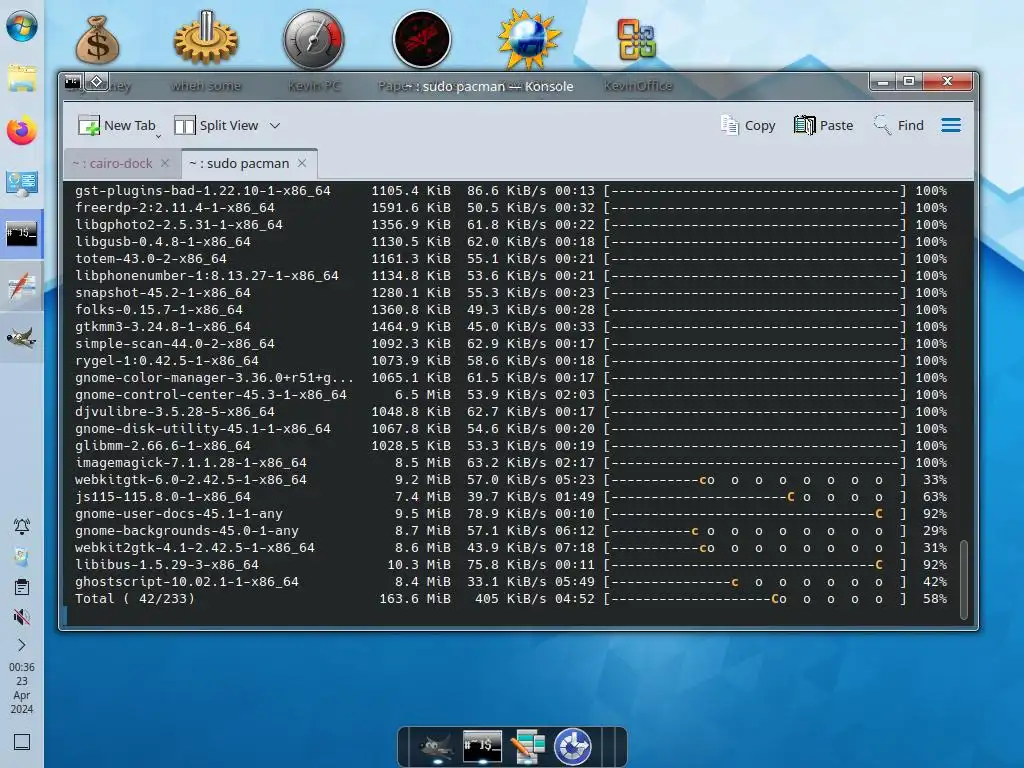1024x768 pixels.
Task: Click the Total progress bar at 58%
Action: 756,599
